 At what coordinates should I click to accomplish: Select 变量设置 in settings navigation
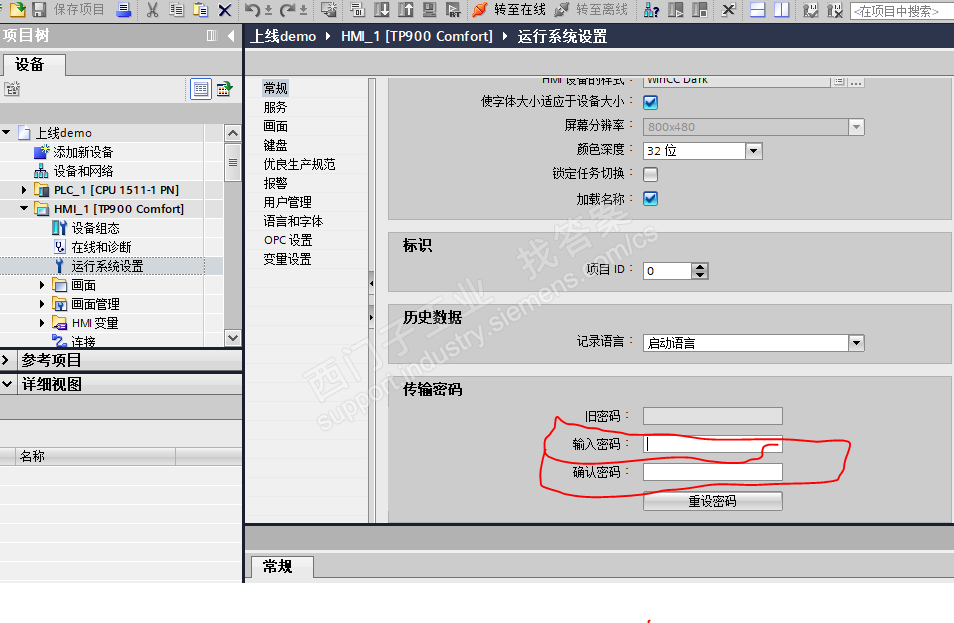[x=287, y=259]
